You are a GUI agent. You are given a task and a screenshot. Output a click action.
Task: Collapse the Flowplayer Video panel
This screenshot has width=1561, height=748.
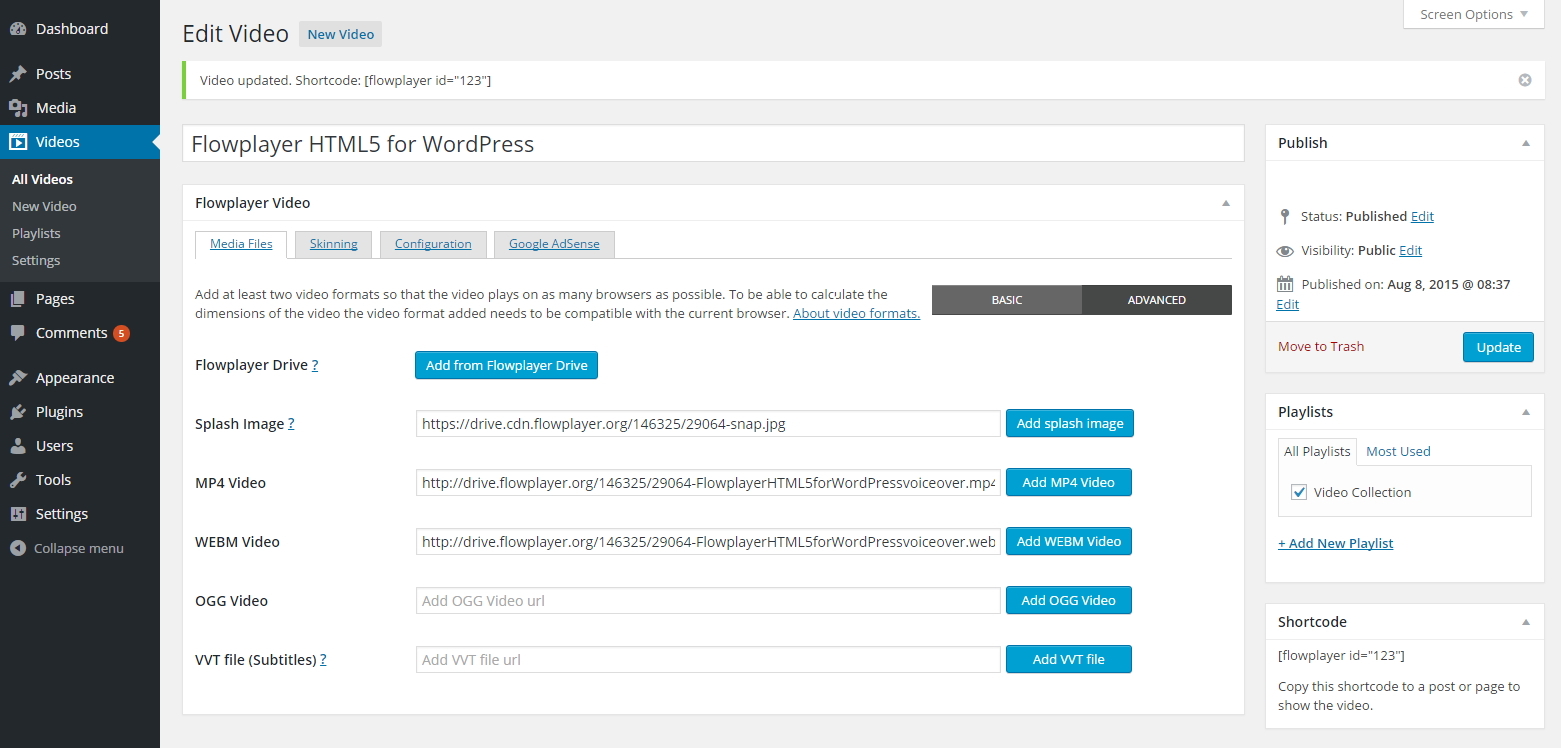(x=1226, y=203)
